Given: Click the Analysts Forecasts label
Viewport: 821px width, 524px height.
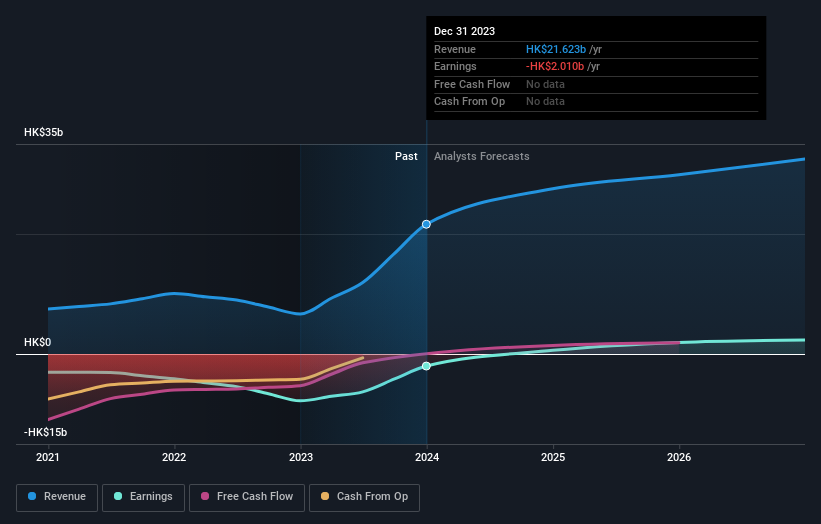Looking at the screenshot, I should [482, 157].
